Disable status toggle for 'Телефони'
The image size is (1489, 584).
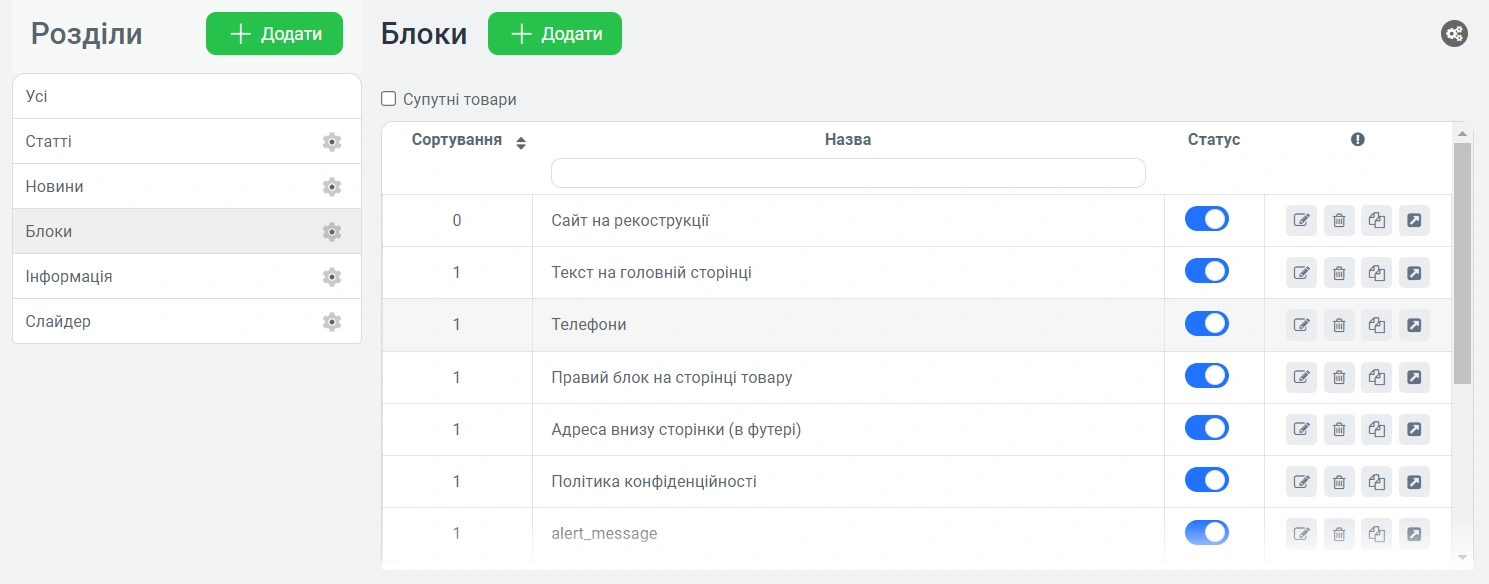coord(1206,324)
